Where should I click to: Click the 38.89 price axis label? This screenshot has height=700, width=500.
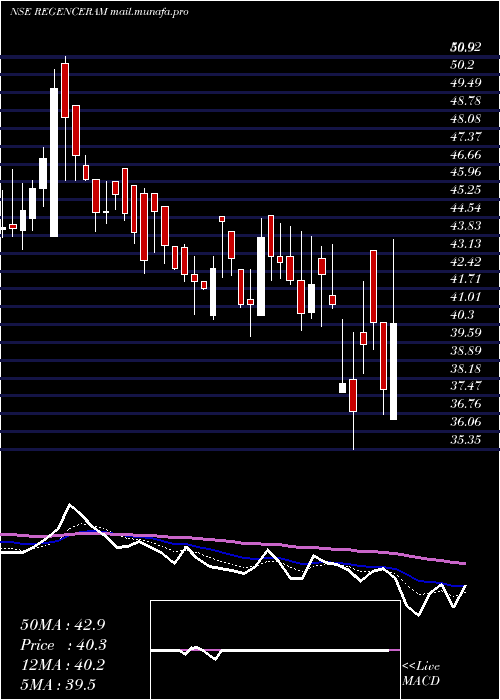click(466, 351)
